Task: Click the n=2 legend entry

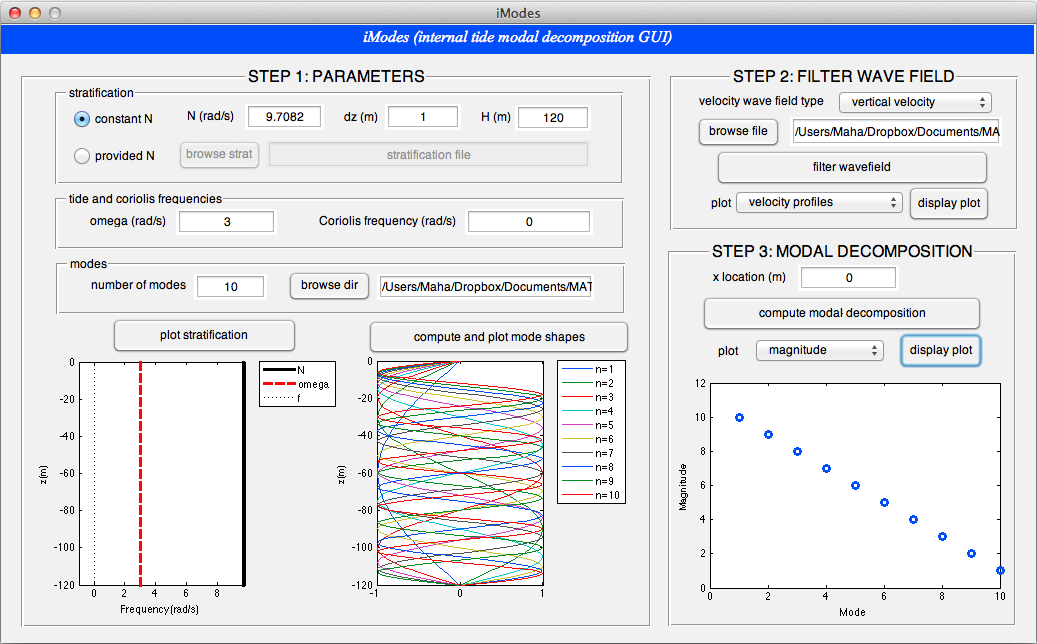Action: point(588,383)
